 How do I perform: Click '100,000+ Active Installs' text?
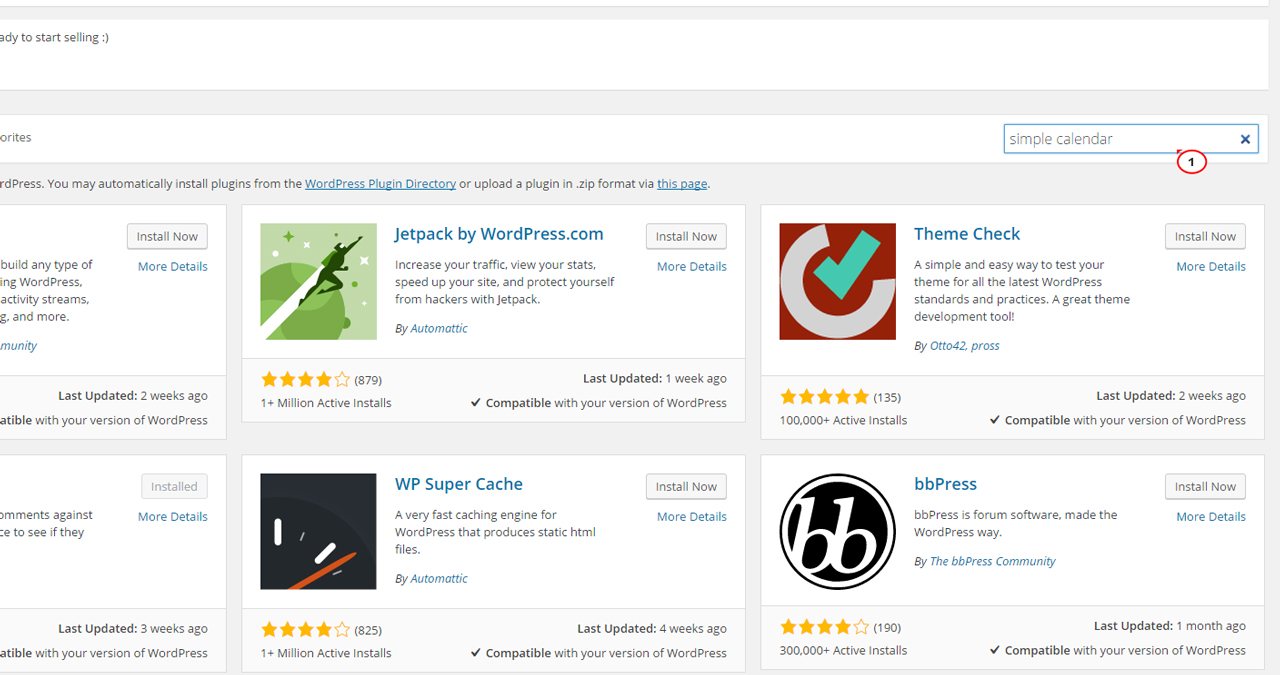[843, 420]
